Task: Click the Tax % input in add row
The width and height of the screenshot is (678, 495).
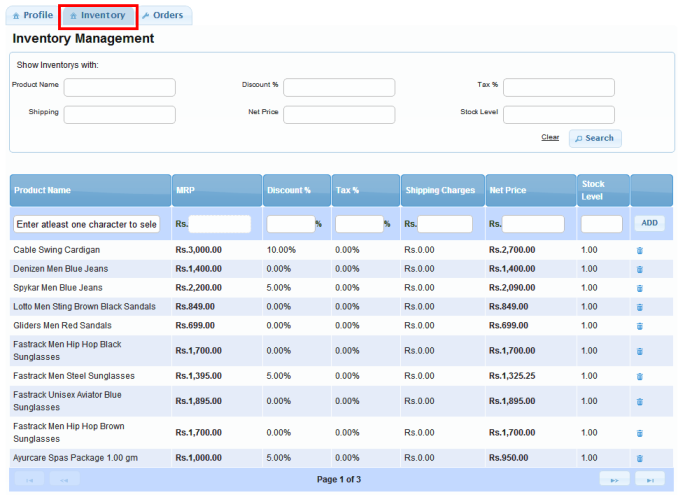Action: (x=359, y=224)
